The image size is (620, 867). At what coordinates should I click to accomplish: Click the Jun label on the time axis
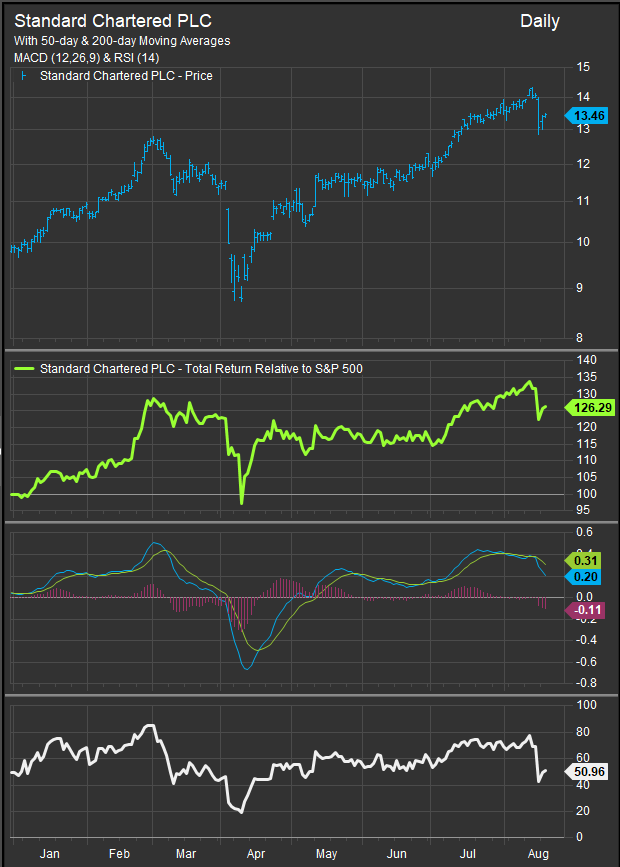pyautogui.click(x=397, y=854)
